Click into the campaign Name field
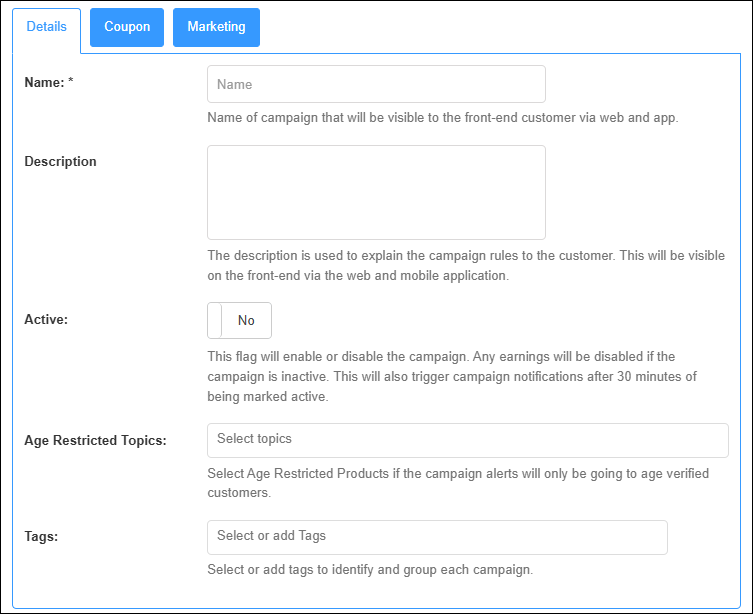 [x=376, y=84]
